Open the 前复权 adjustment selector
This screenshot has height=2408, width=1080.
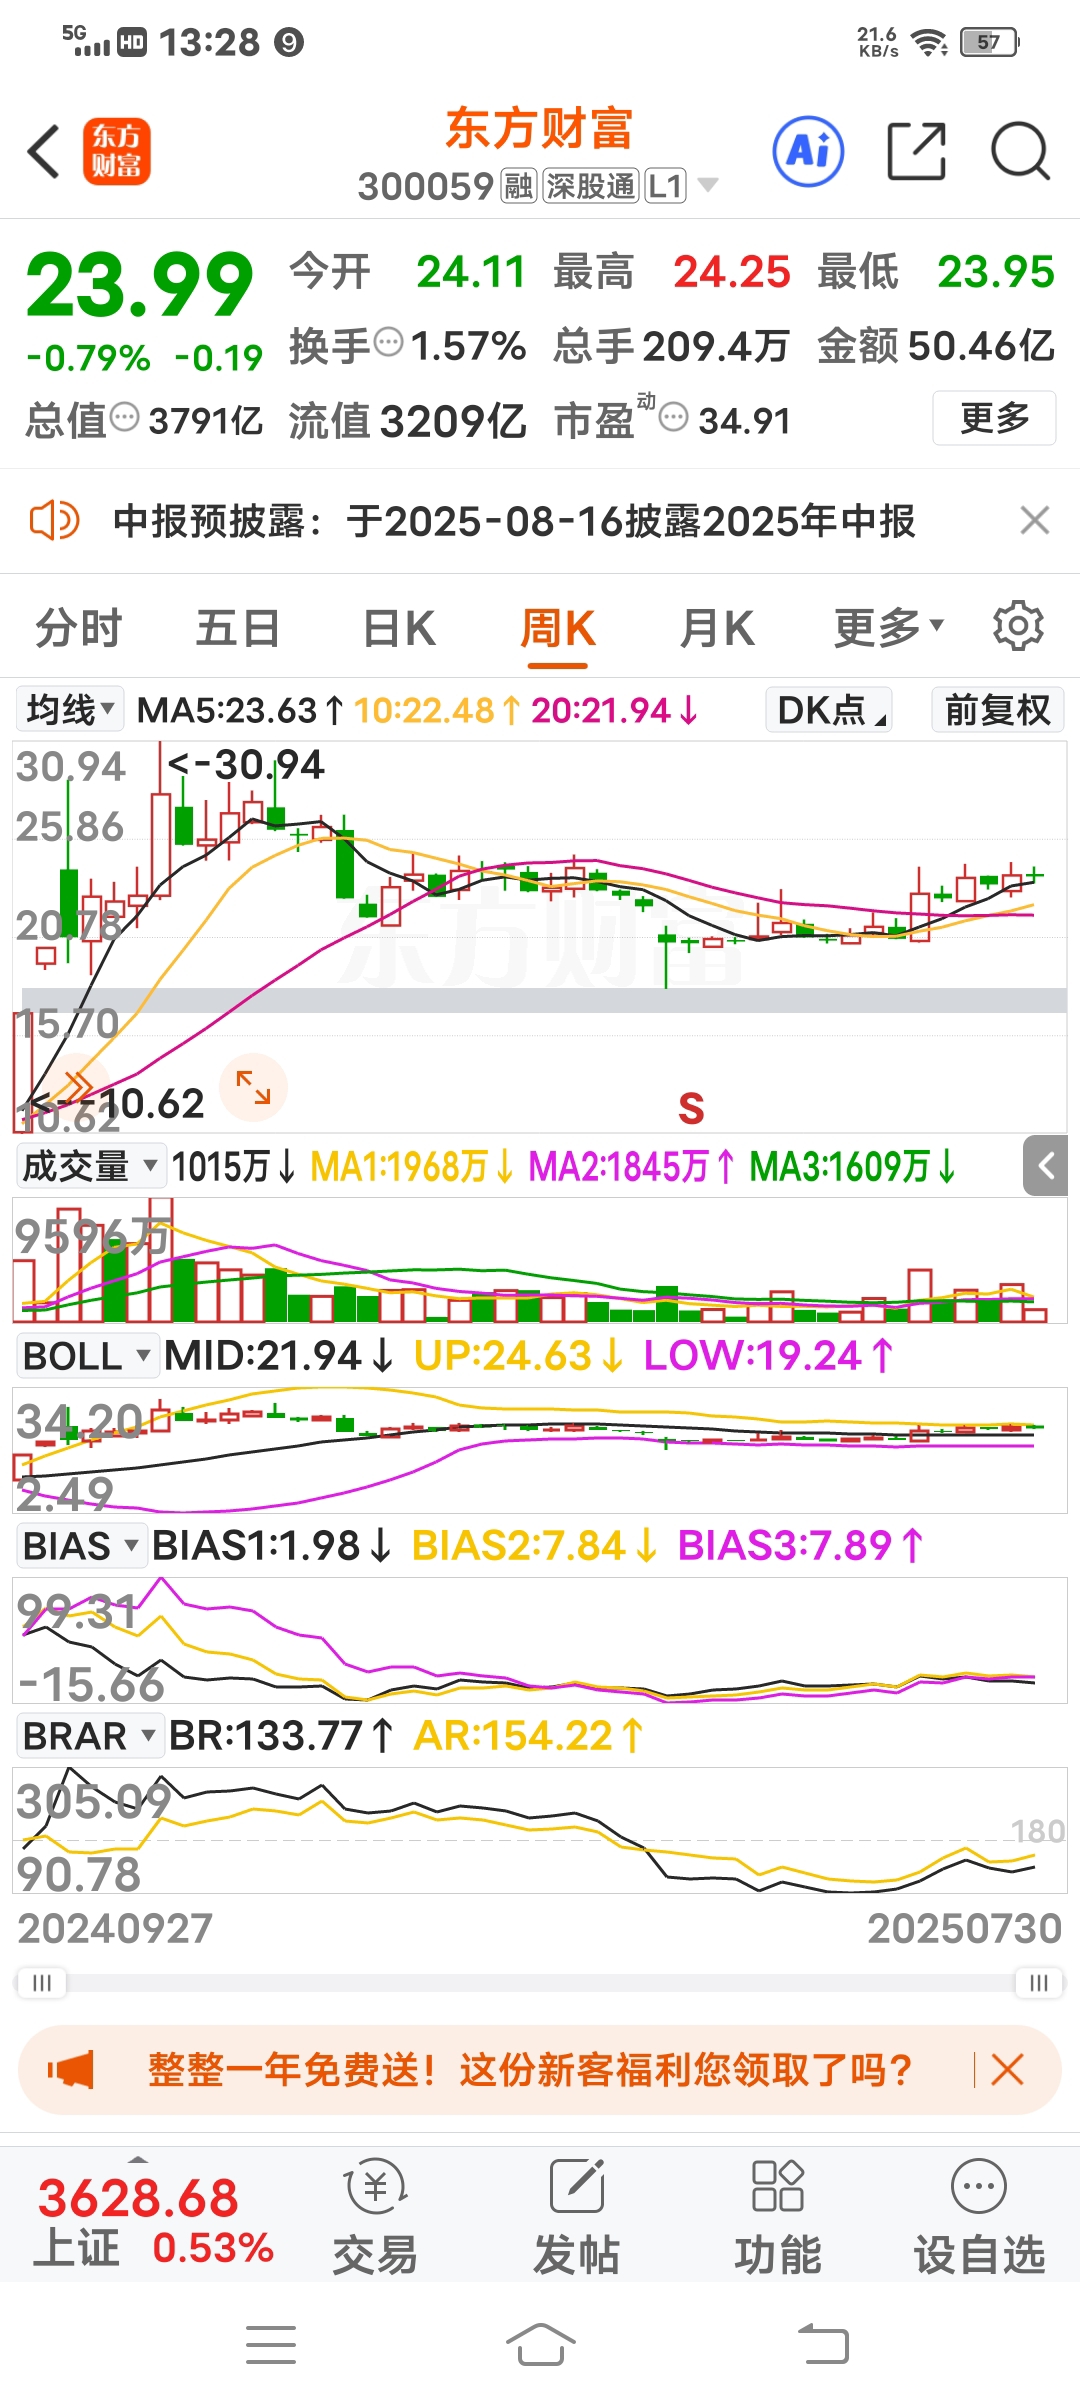[997, 710]
